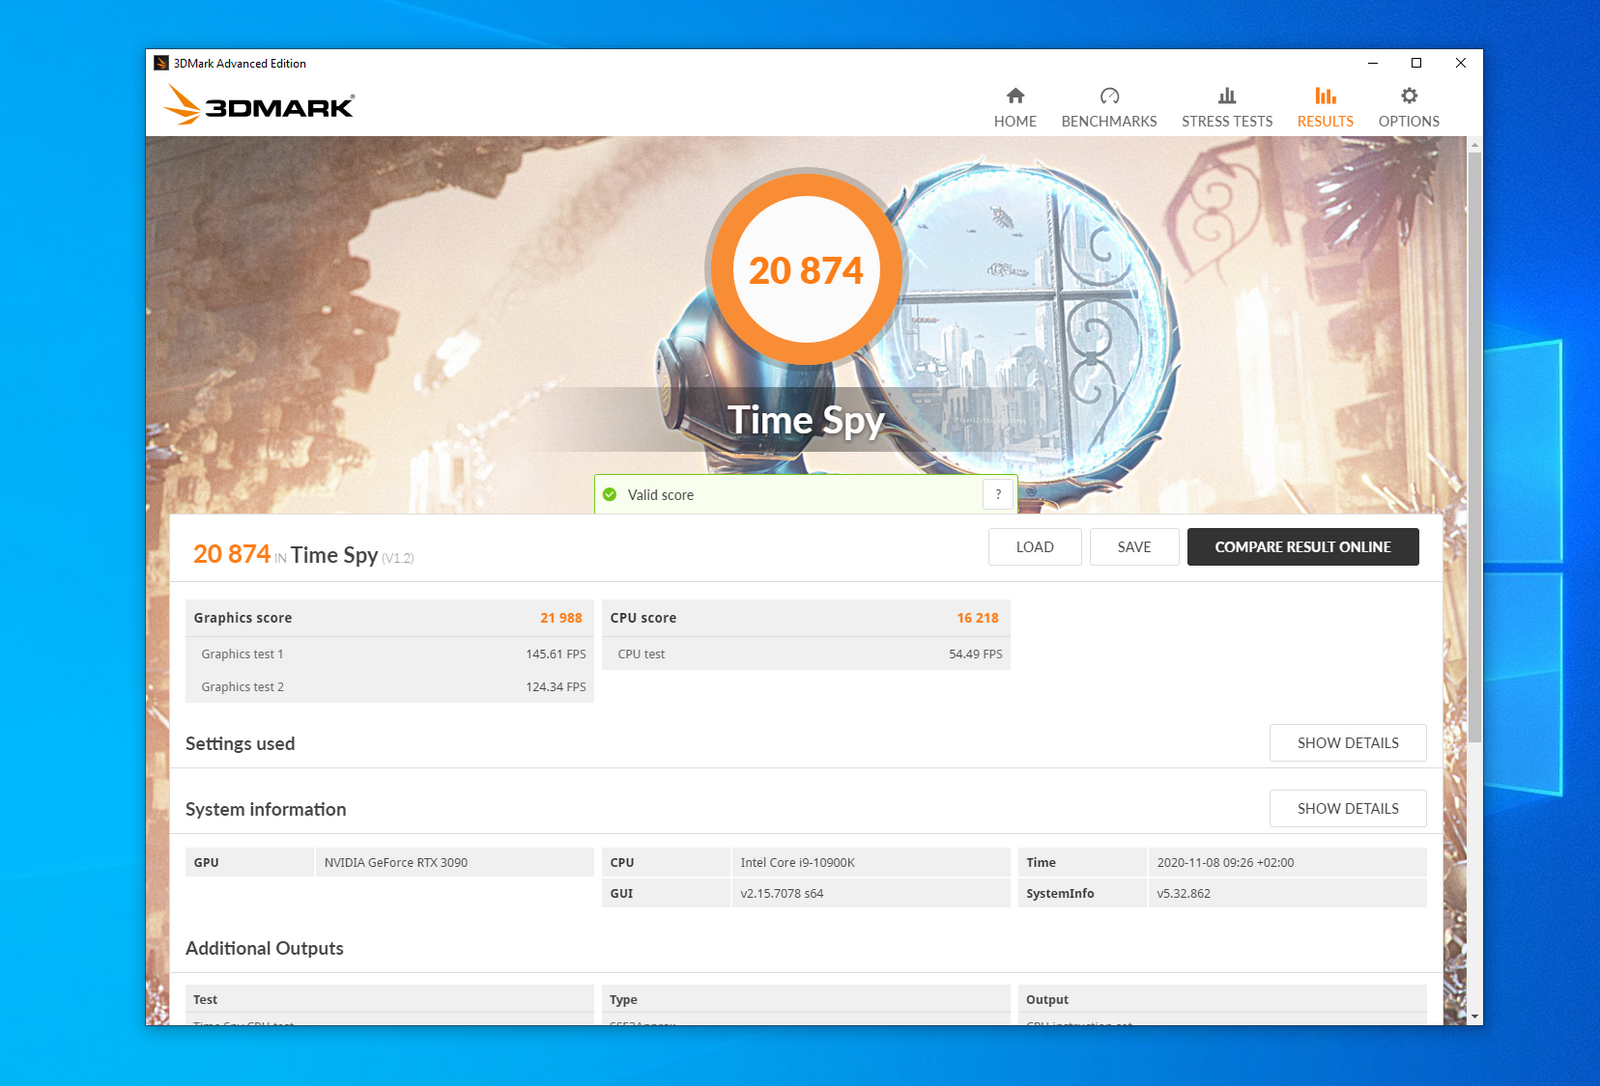Screen dimensions: 1600x1086
Task: Open Options via the gear icon
Action: [1409, 96]
